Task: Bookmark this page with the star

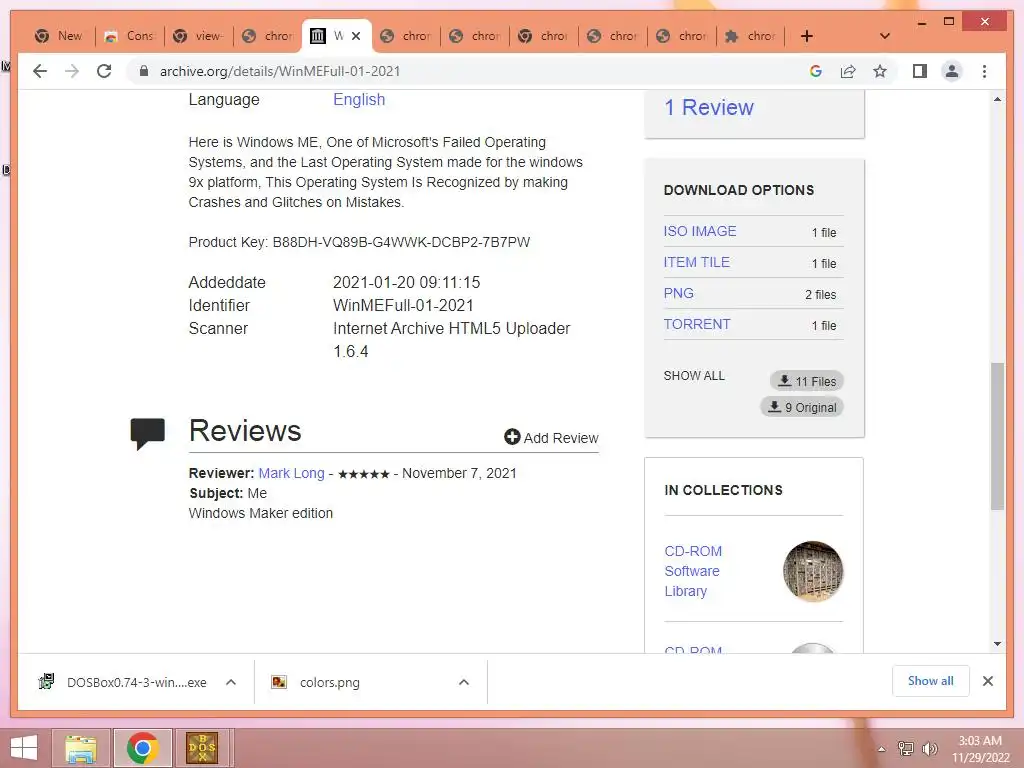Action: pos(880,71)
